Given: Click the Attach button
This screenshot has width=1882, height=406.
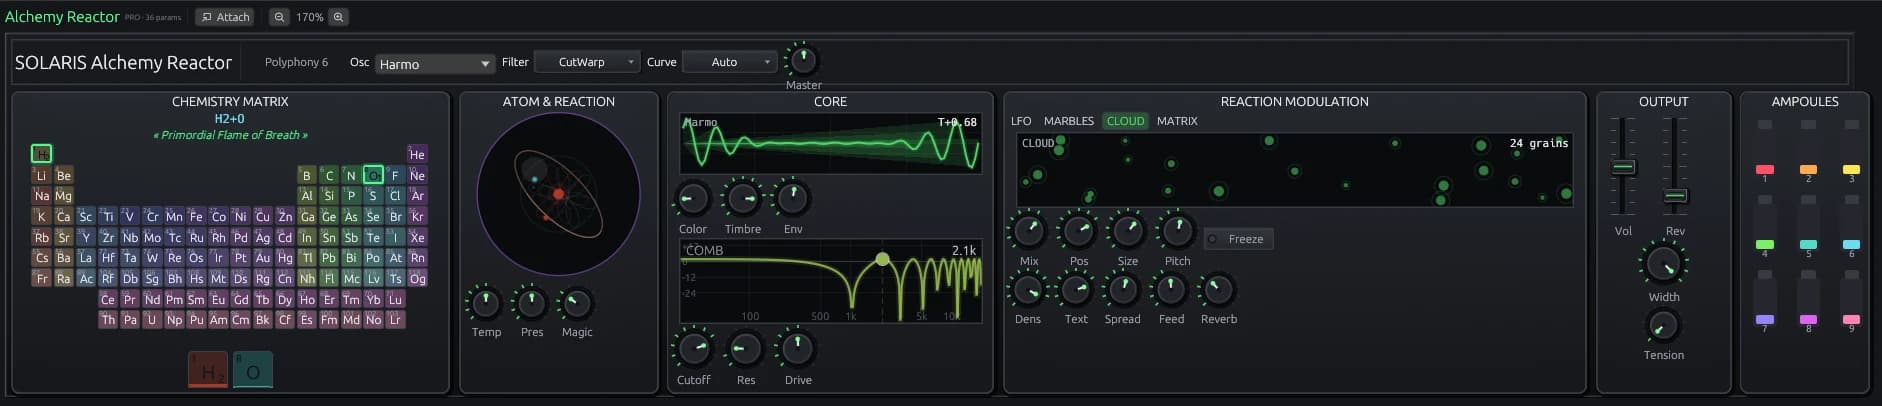Looking at the screenshot, I should (x=225, y=17).
